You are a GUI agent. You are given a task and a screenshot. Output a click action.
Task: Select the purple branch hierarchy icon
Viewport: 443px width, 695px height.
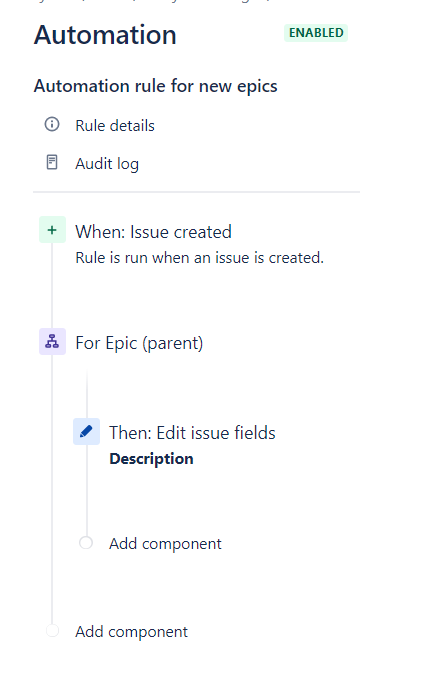[52, 341]
